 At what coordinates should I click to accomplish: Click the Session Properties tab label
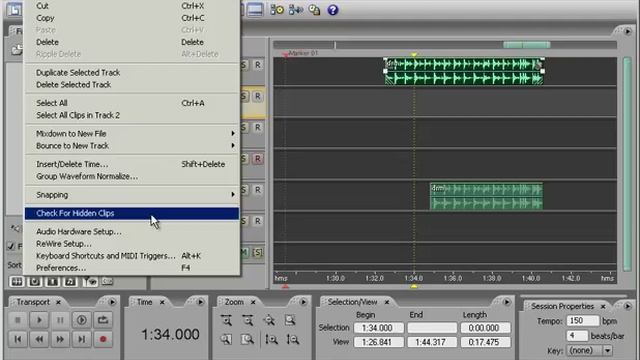click(x=562, y=306)
